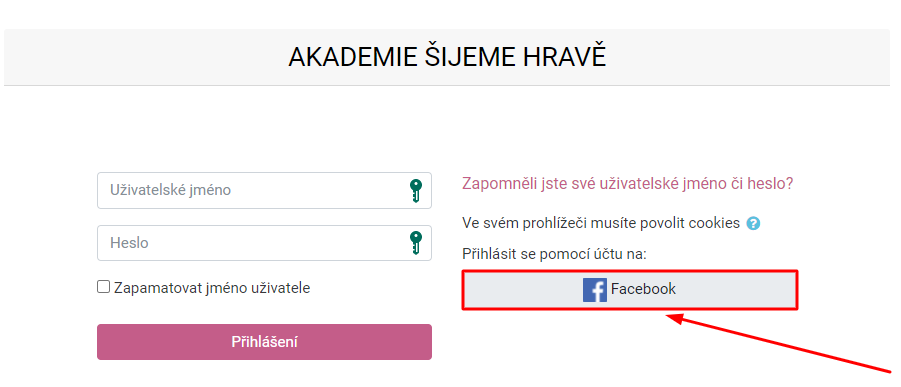Viewport: 901px width, 387px height.
Task: Click the red arrow annotation
Action: 779,342
